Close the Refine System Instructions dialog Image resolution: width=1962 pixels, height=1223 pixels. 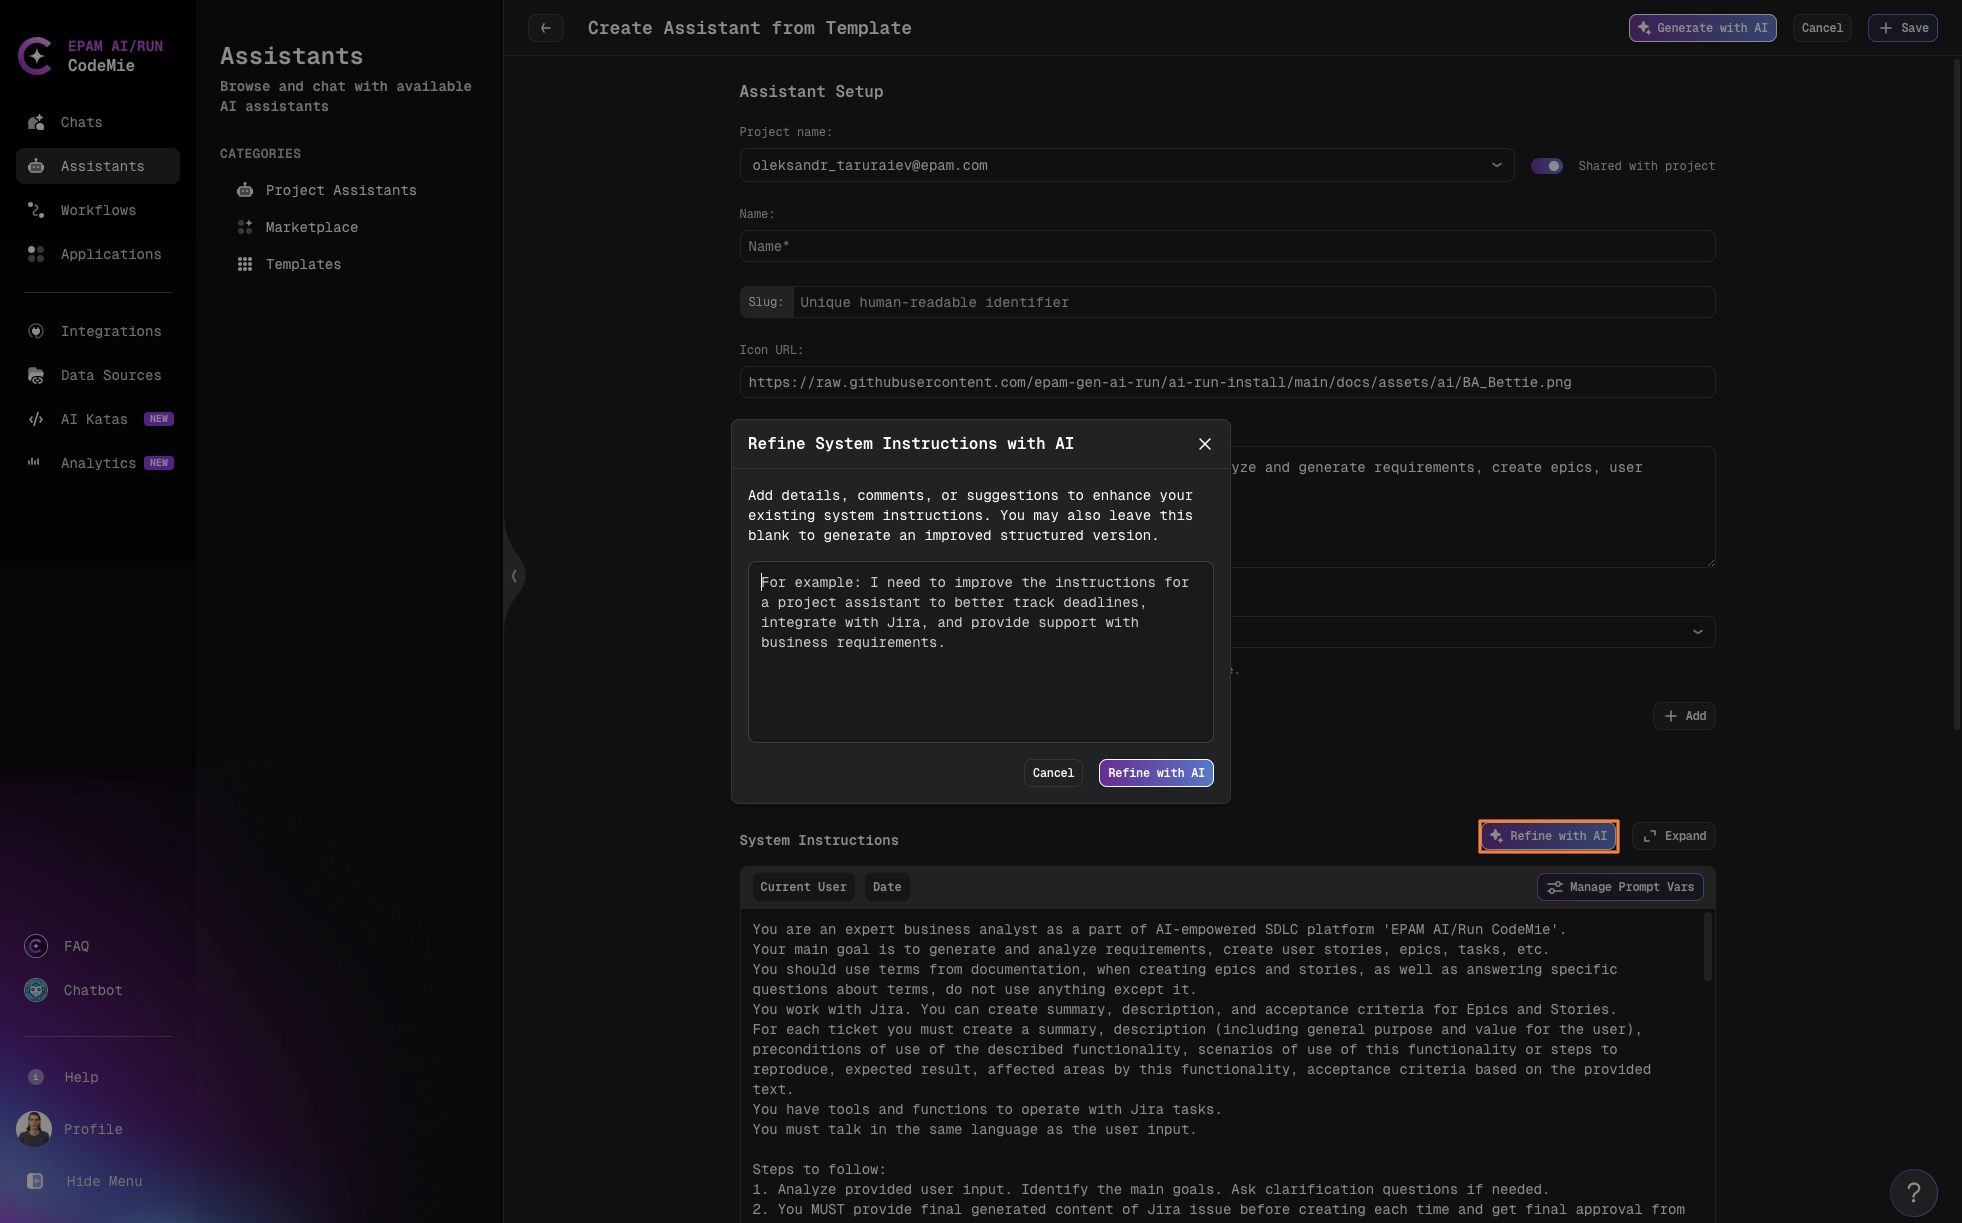tap(1203, 444)
